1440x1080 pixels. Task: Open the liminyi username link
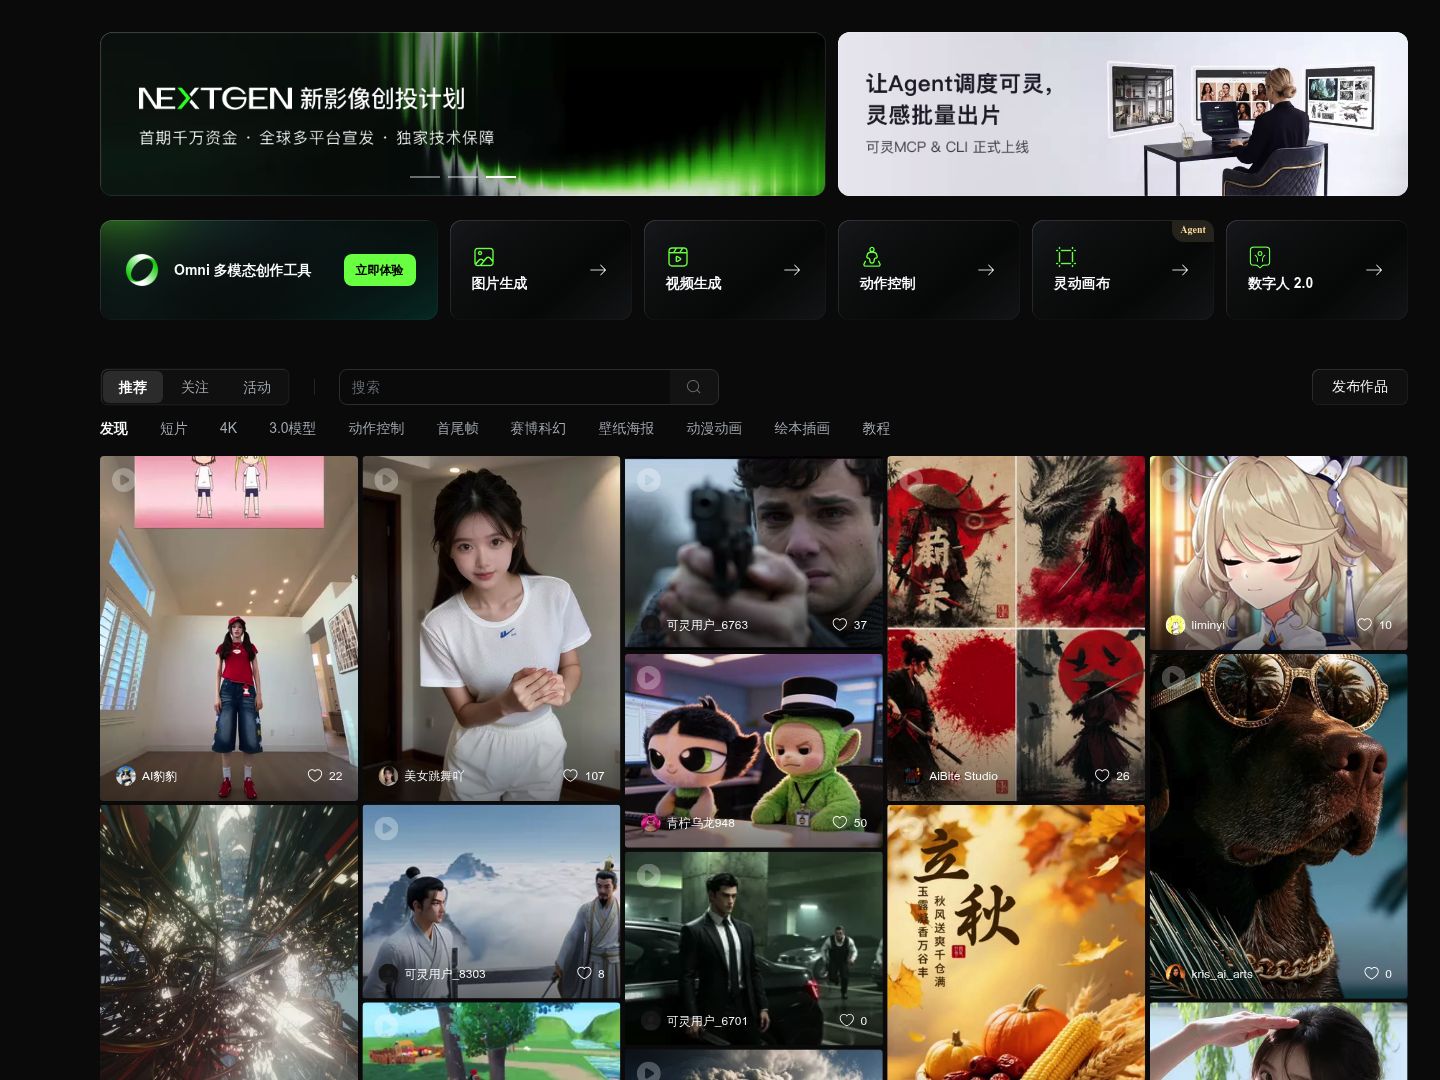[x=1207, y=625]
